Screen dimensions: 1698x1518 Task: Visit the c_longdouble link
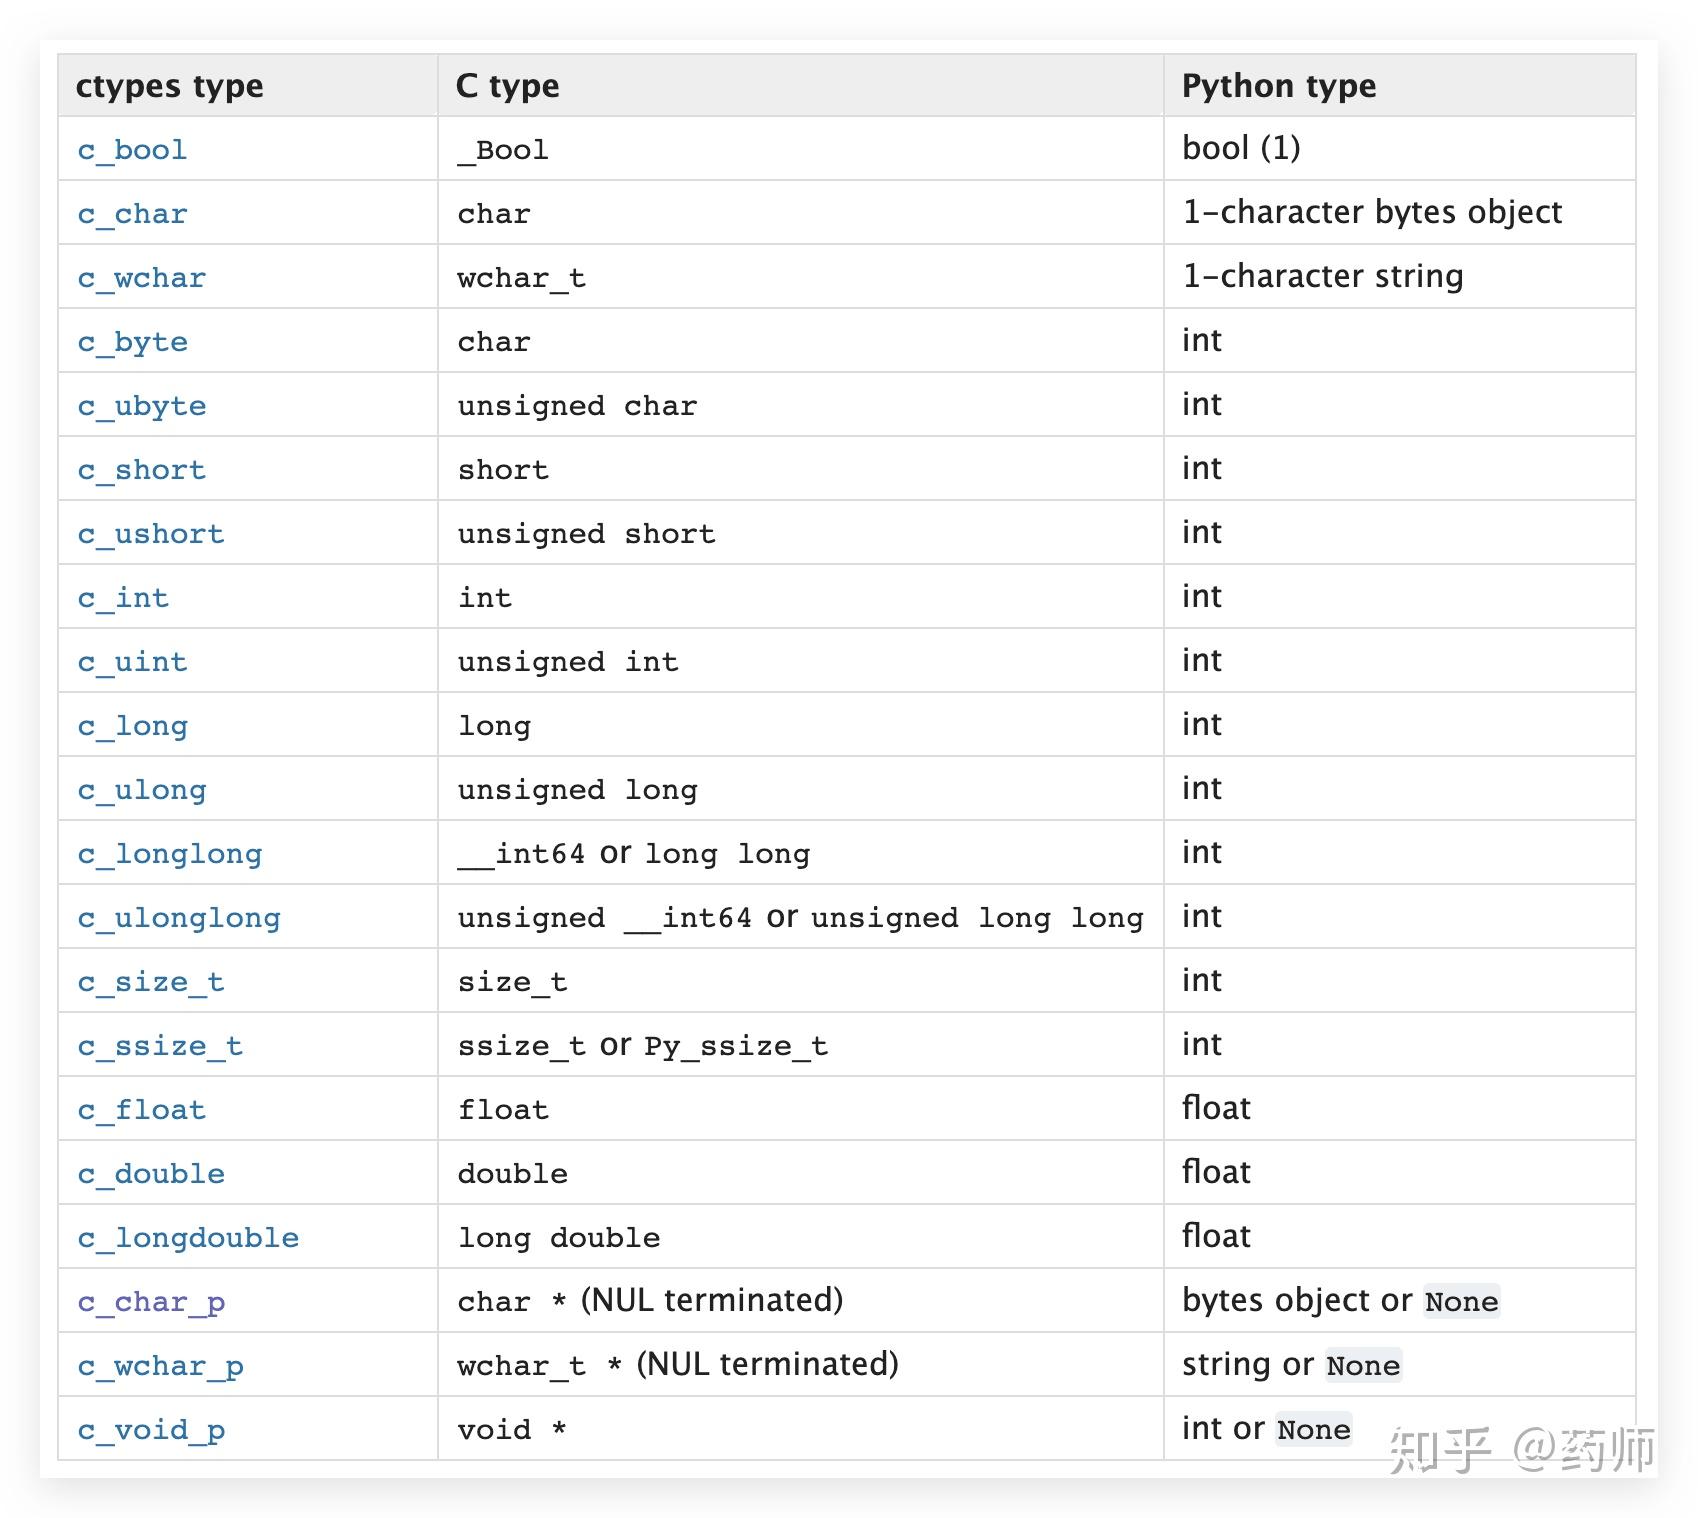pyautogui.click(x=188, y=1238)
